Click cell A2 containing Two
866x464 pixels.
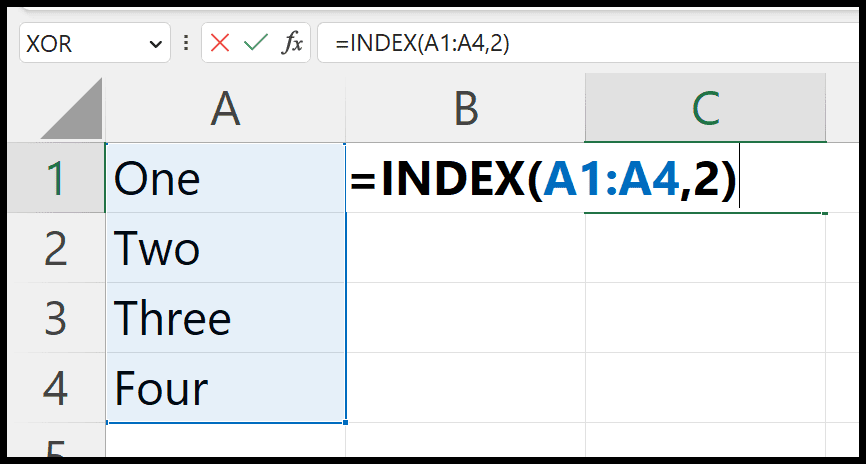click(x=225, y=248)
